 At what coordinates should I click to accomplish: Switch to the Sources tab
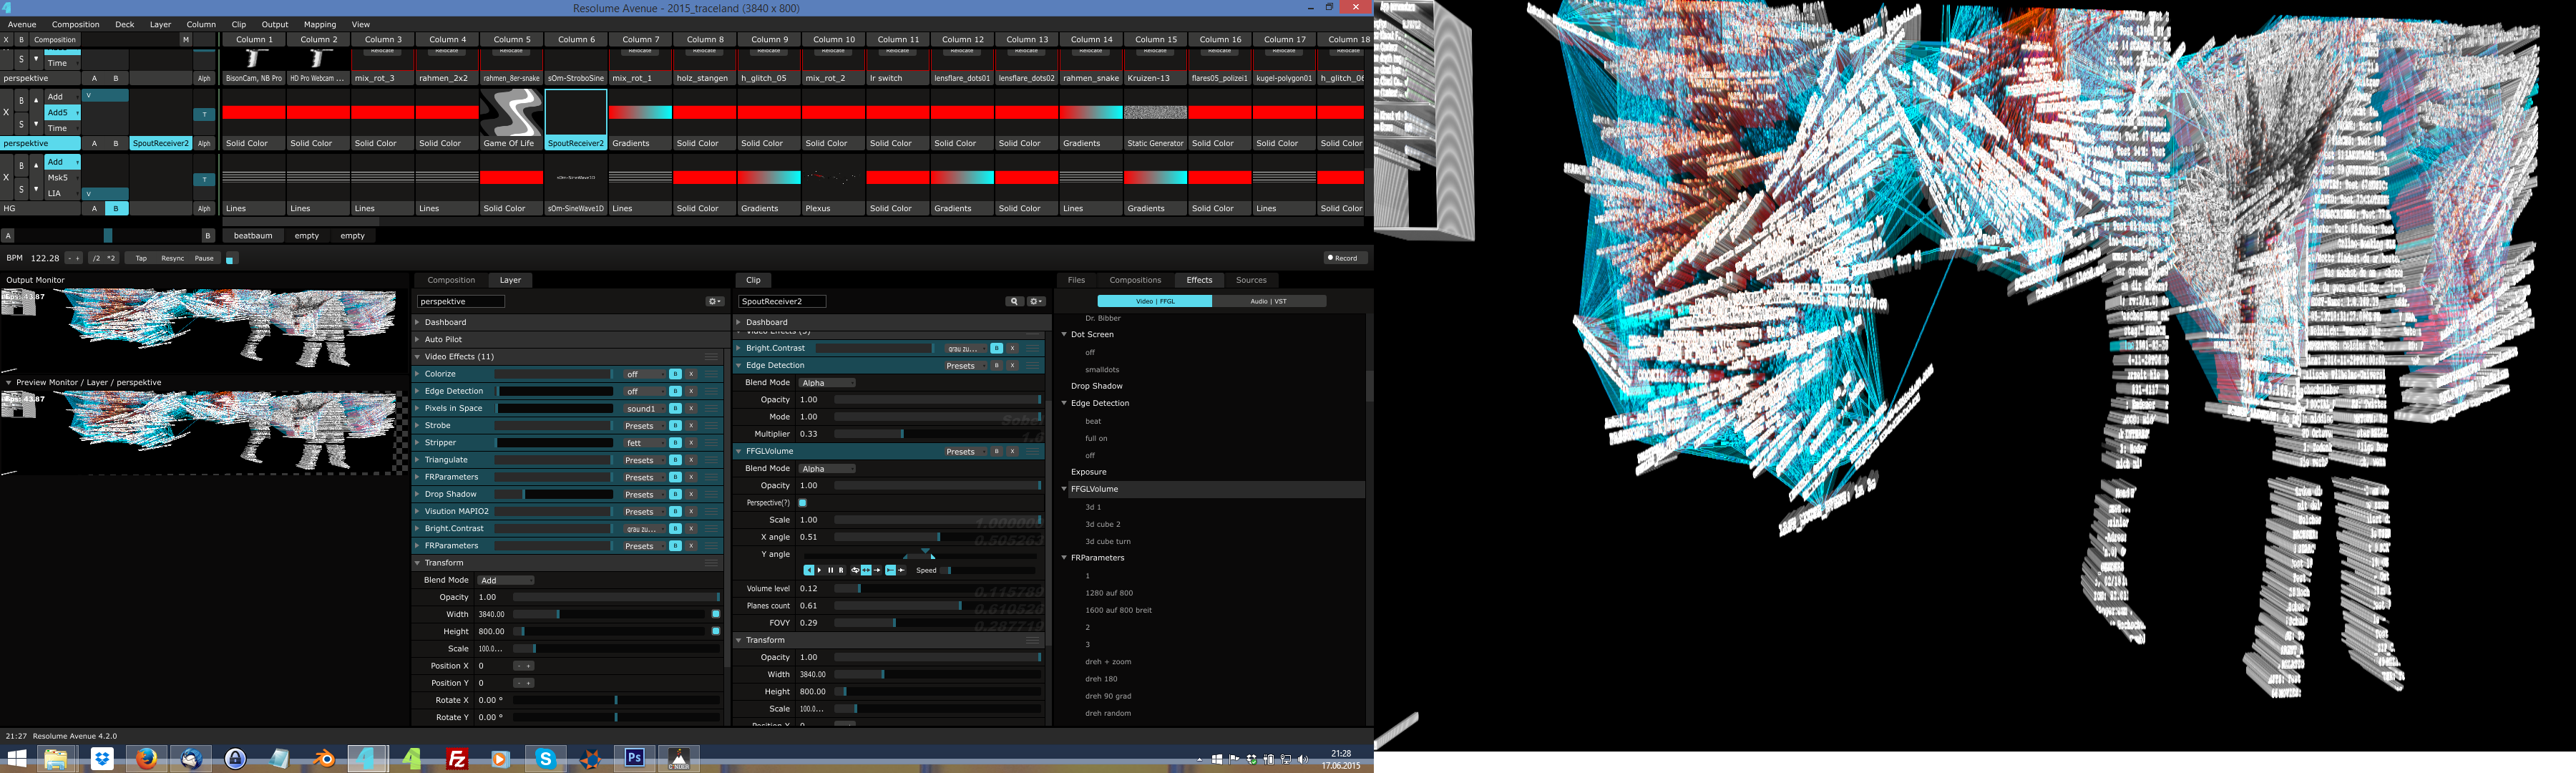tap(1250, 280)
